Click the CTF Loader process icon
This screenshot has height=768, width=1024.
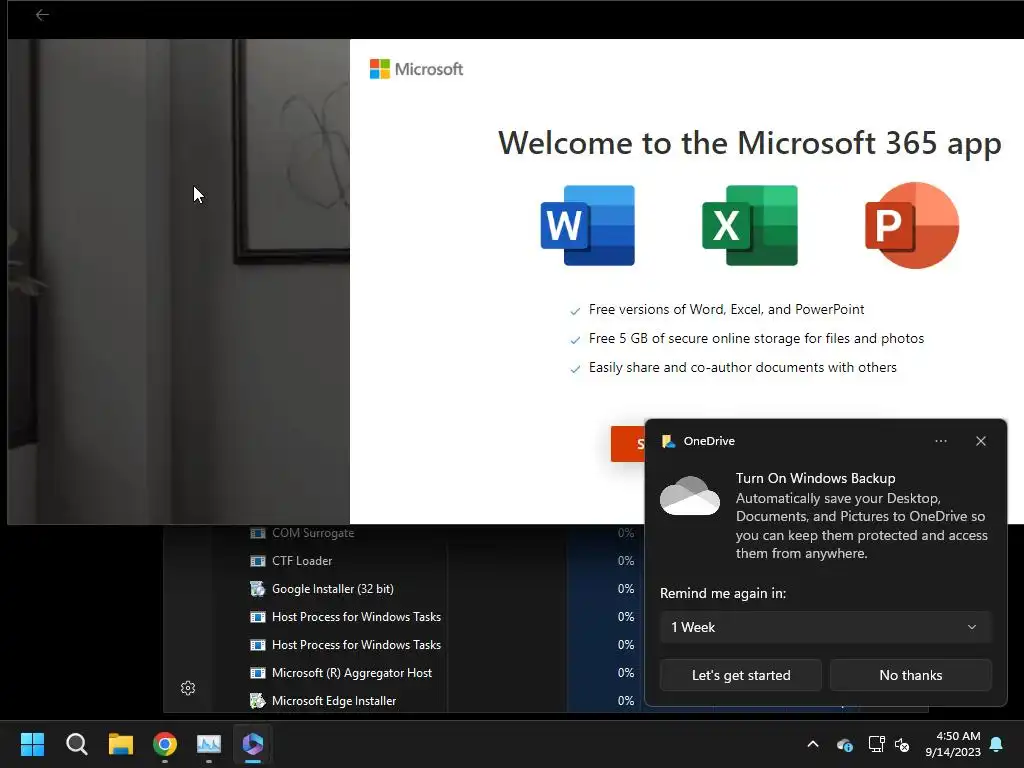[257, 561]
